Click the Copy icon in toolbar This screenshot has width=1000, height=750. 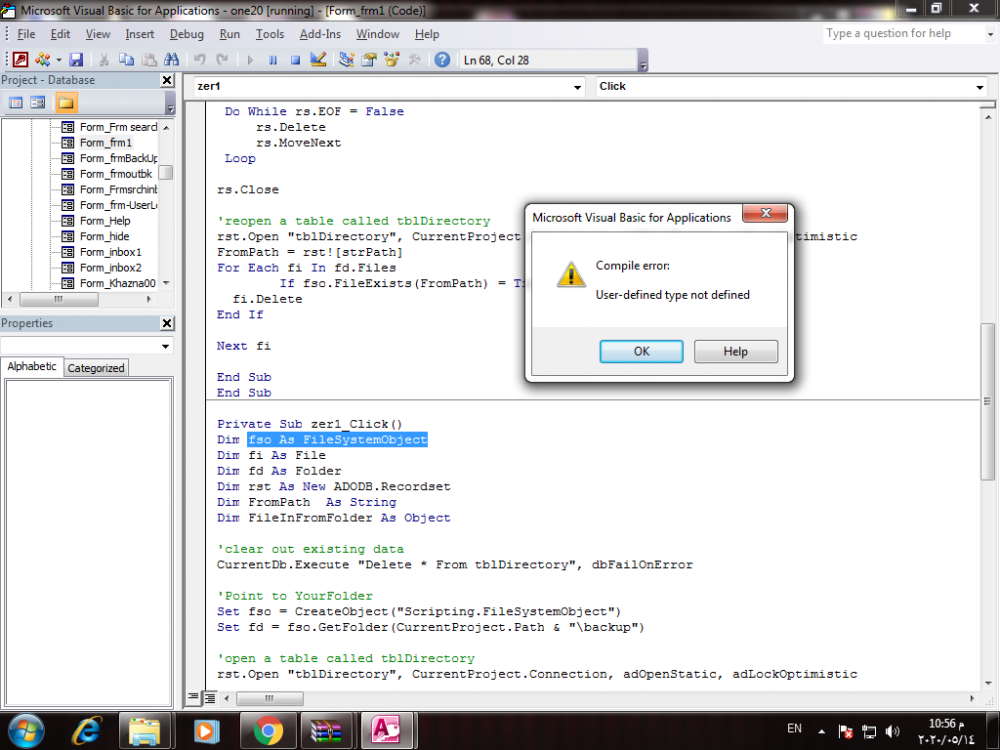coord(126,59)
